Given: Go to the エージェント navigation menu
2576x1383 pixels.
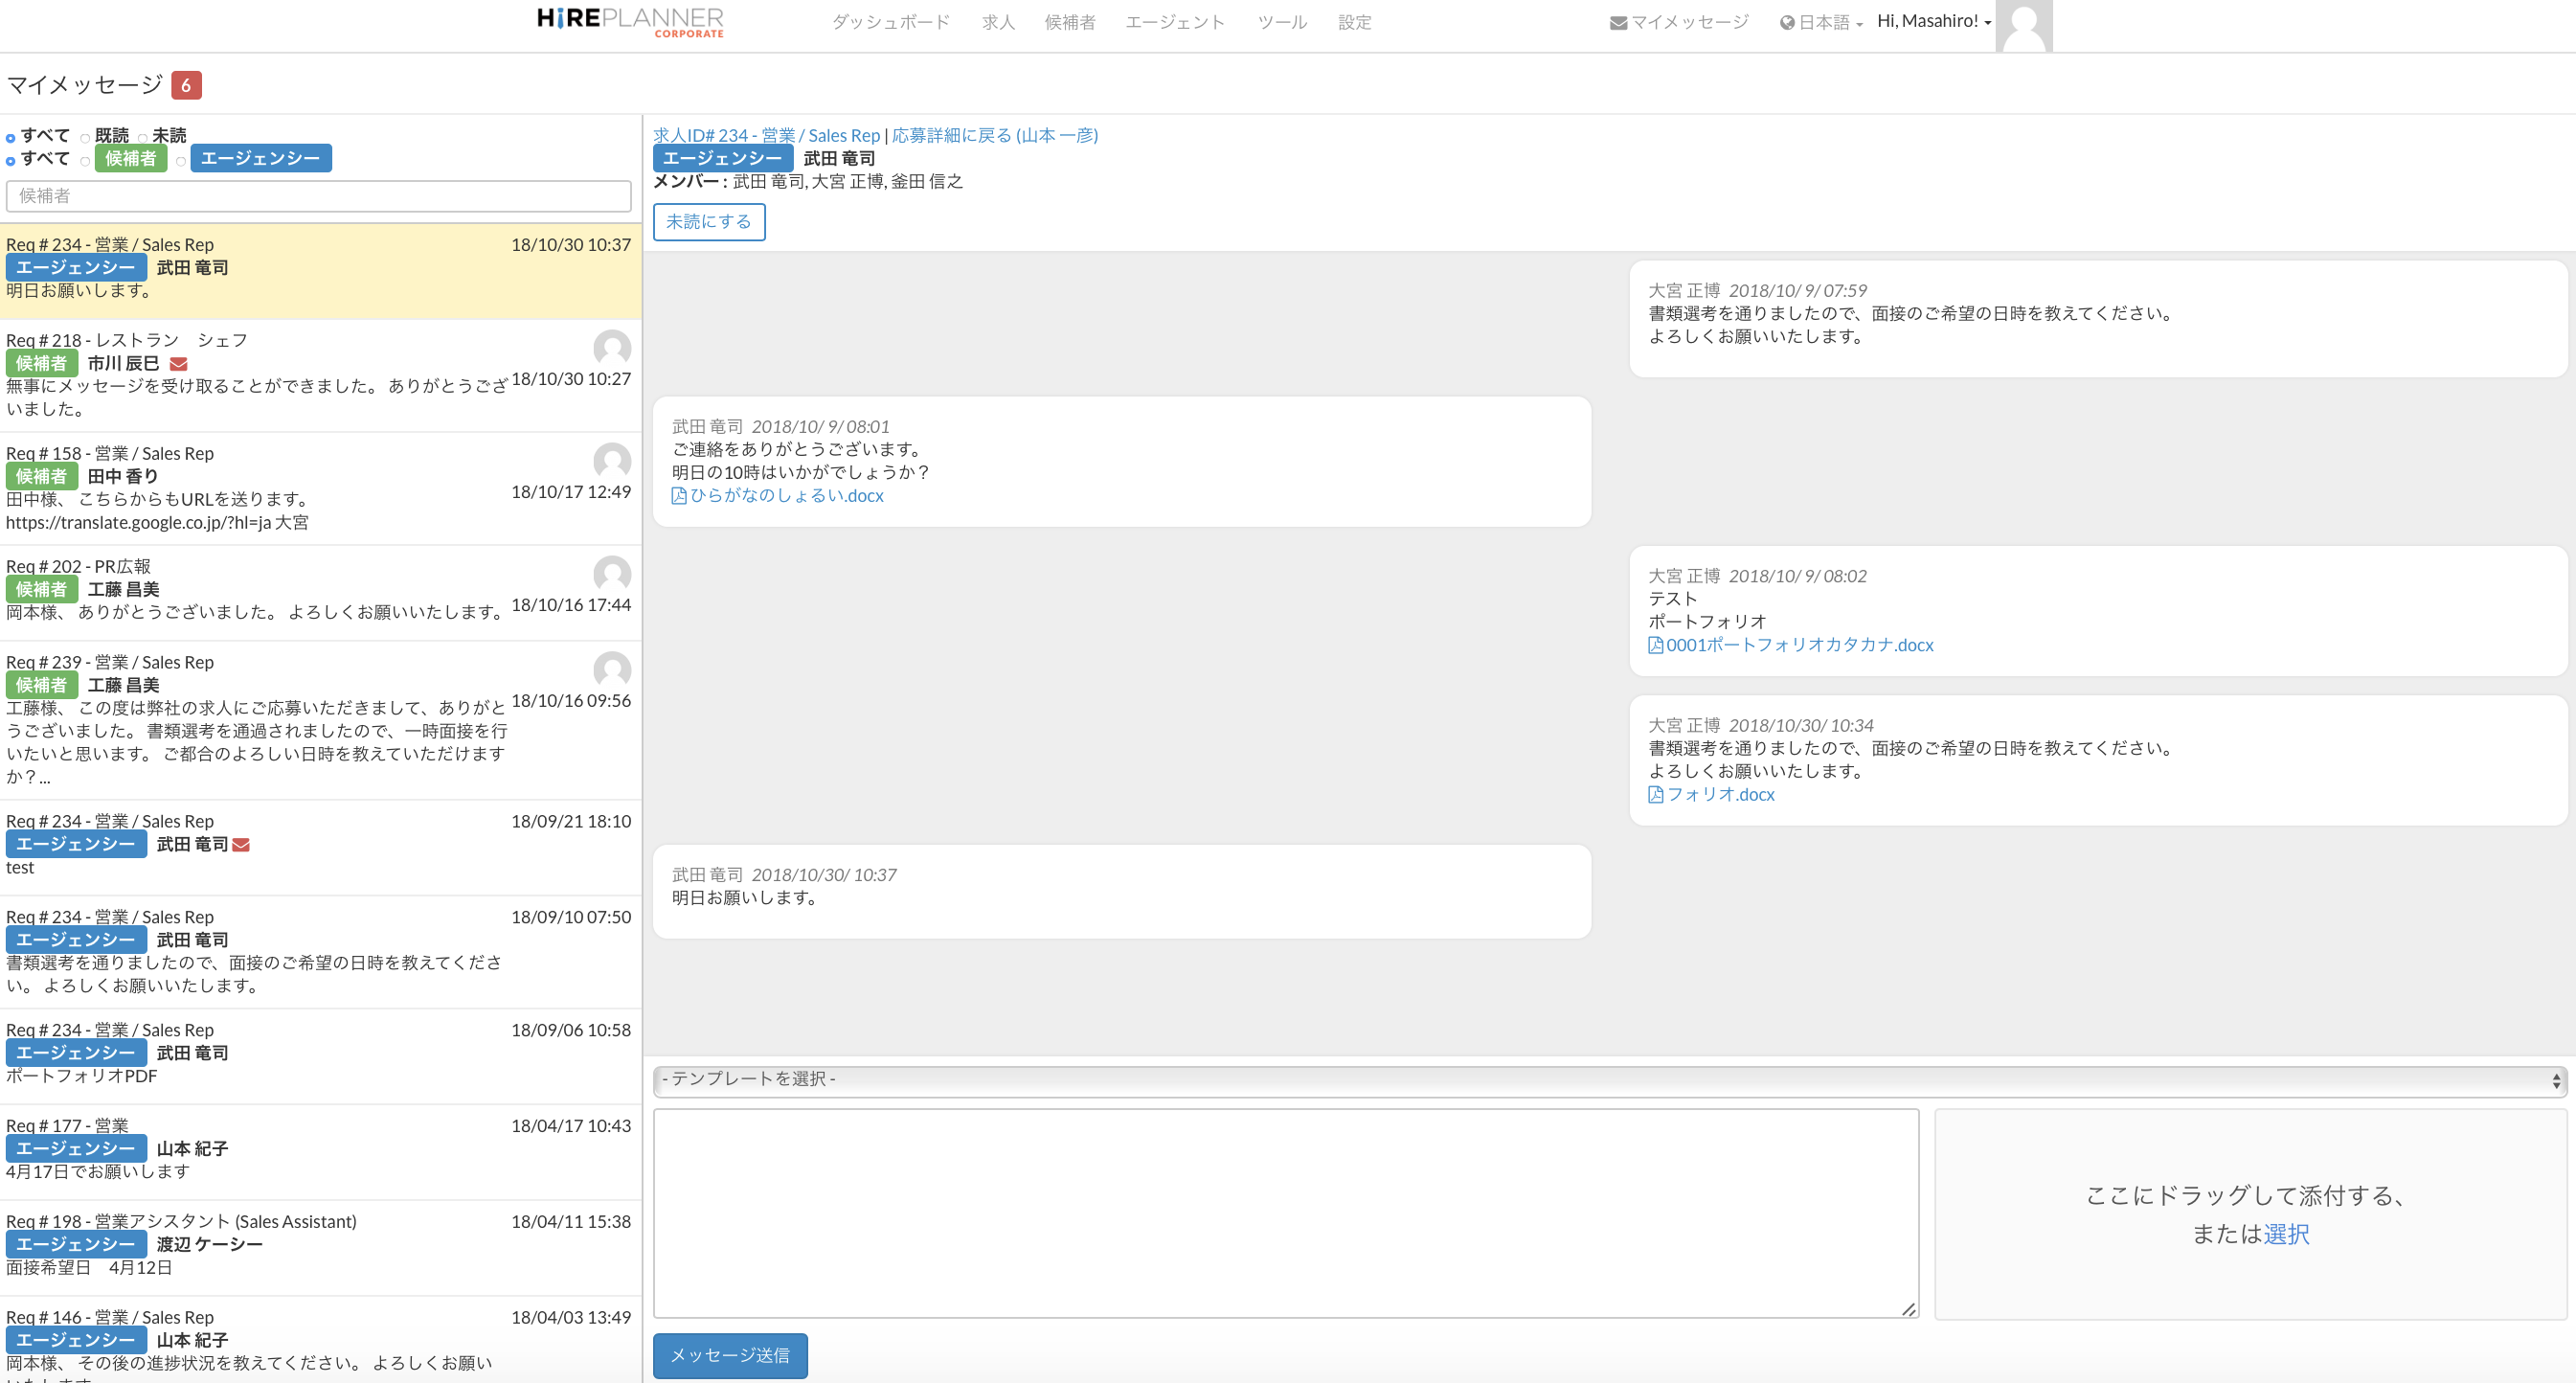Looking at the screenshot, I should point(1174,22).
